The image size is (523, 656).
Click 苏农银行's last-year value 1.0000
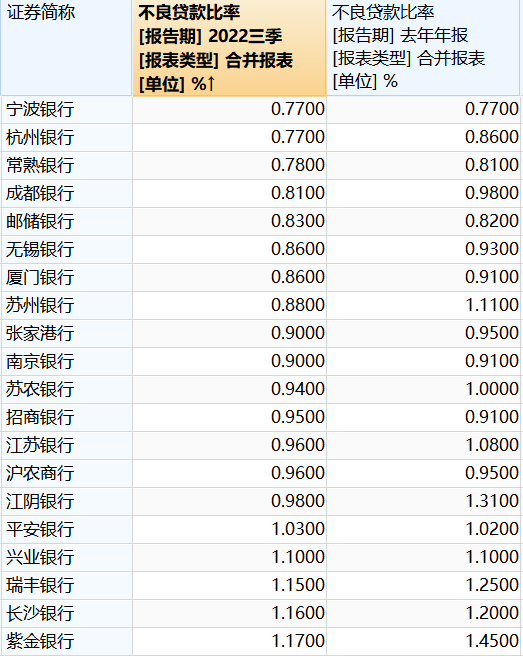[x=492, y=390]
